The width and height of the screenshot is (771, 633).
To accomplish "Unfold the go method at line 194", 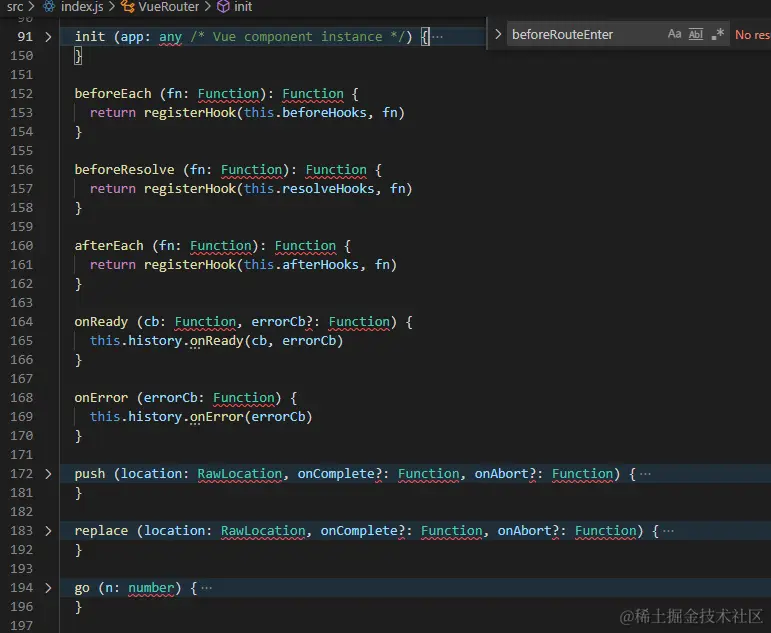I will click(x=48, y=588).
